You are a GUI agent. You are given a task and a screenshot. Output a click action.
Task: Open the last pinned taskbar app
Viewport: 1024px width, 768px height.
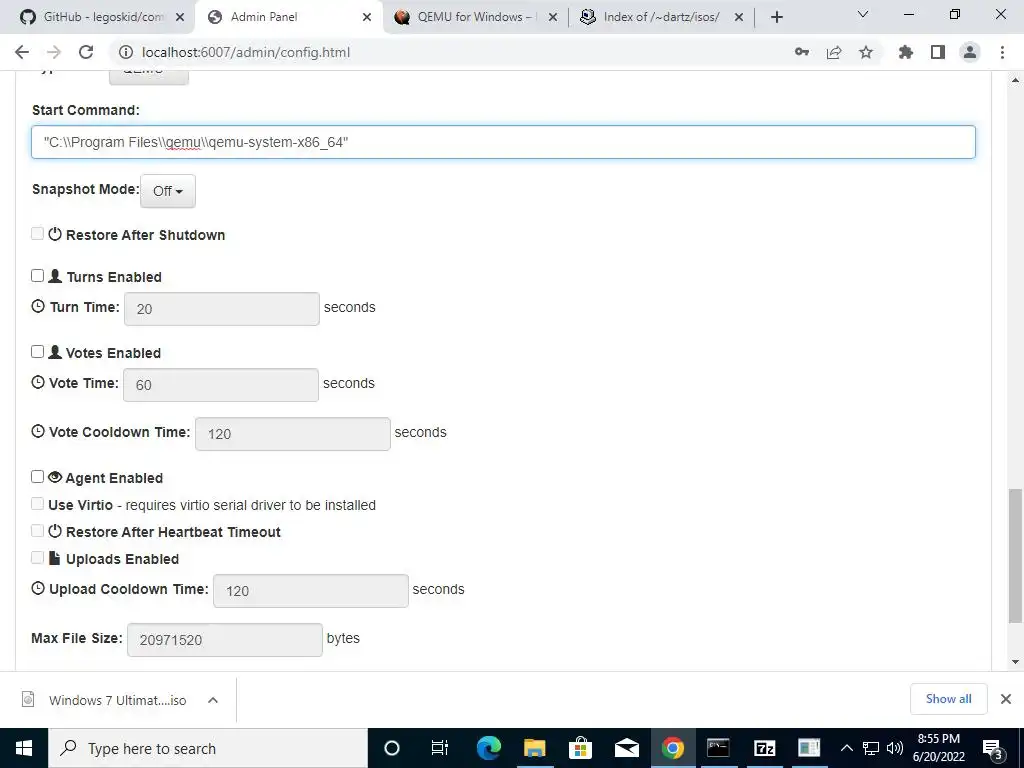click(809, 748)
